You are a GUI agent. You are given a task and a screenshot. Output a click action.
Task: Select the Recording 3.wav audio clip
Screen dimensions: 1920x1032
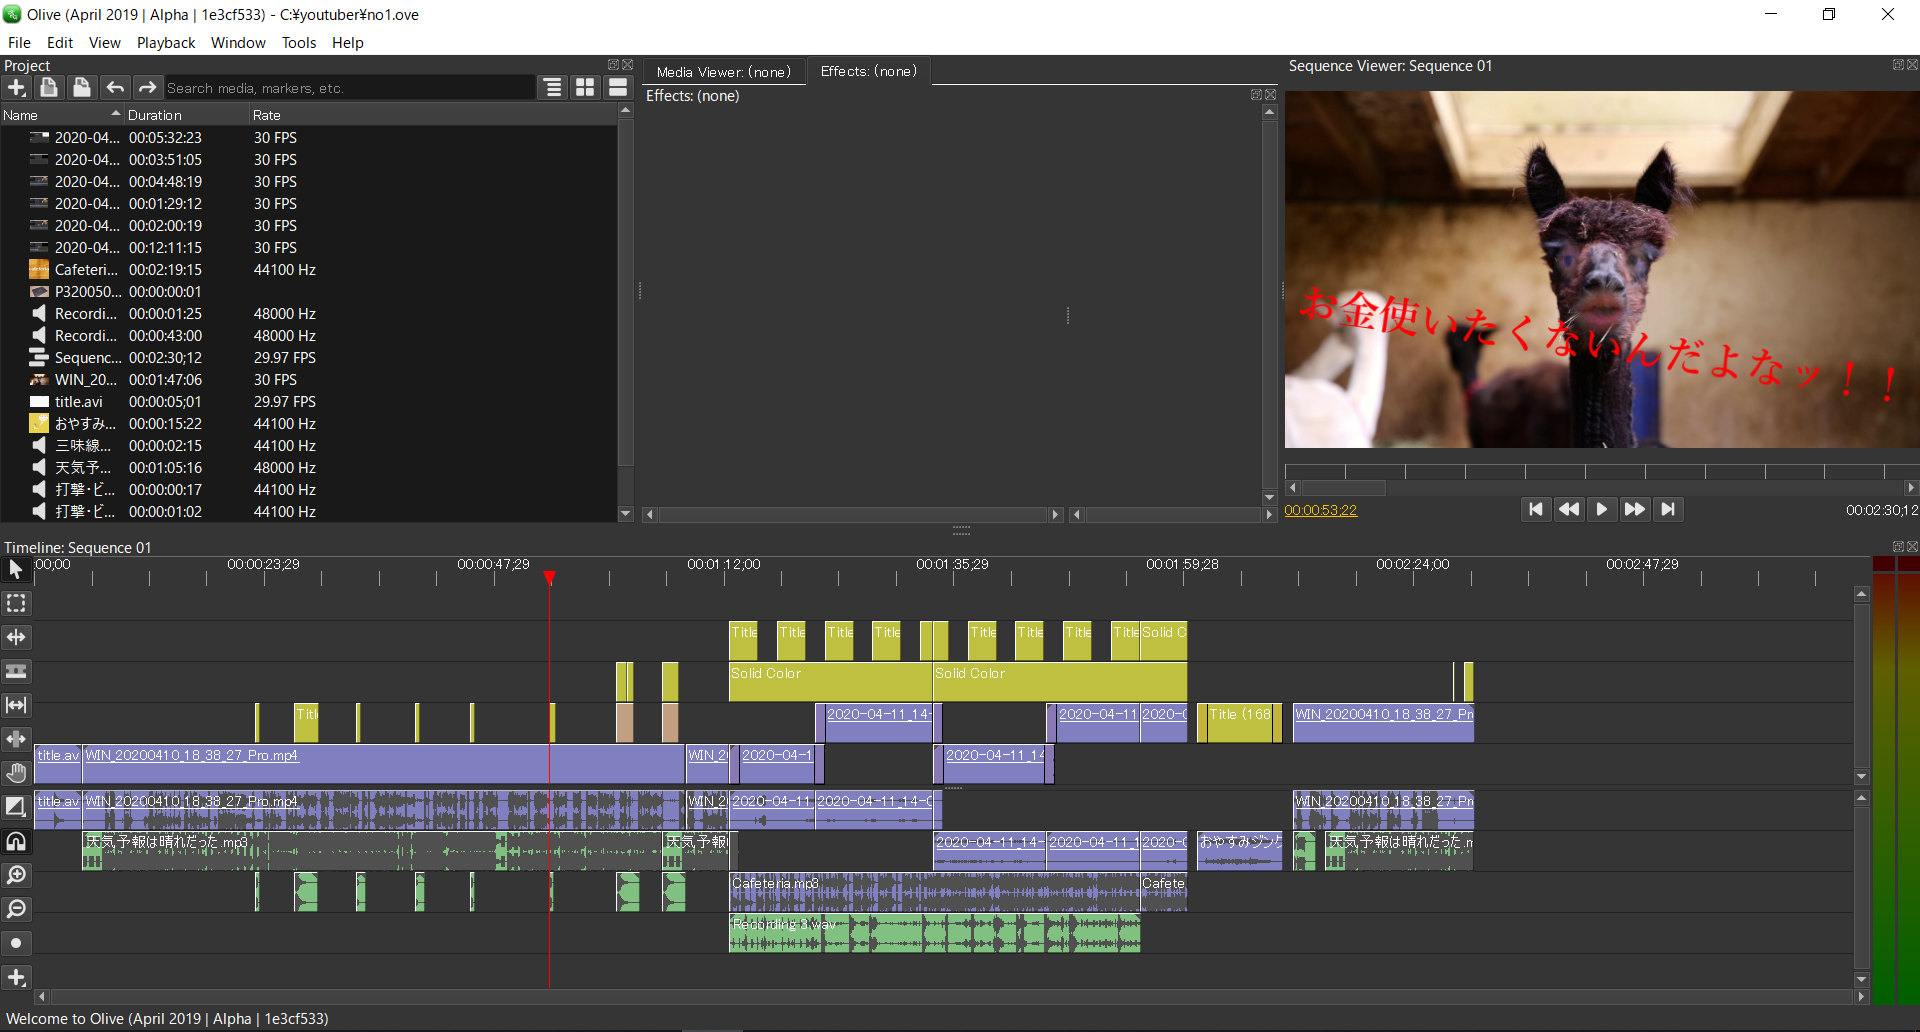[x=935, y=933]
